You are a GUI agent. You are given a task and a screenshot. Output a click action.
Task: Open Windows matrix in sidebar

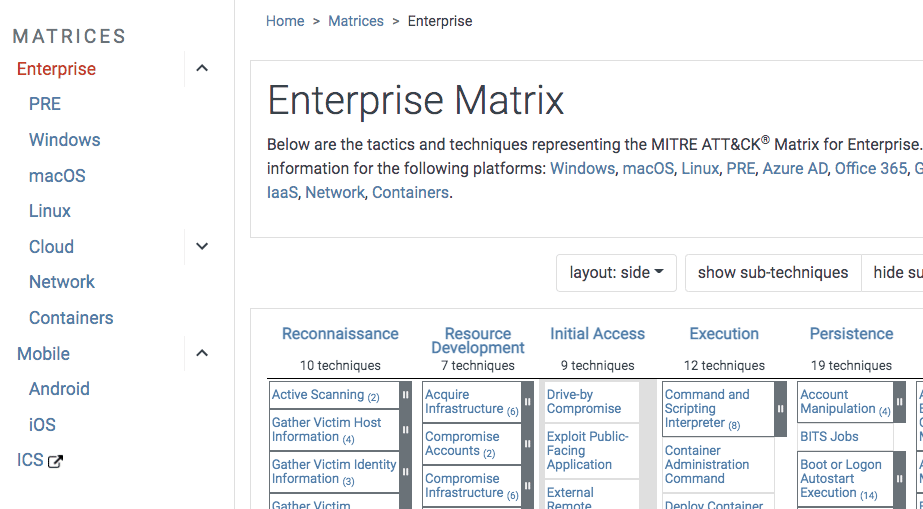coord(65,140)
